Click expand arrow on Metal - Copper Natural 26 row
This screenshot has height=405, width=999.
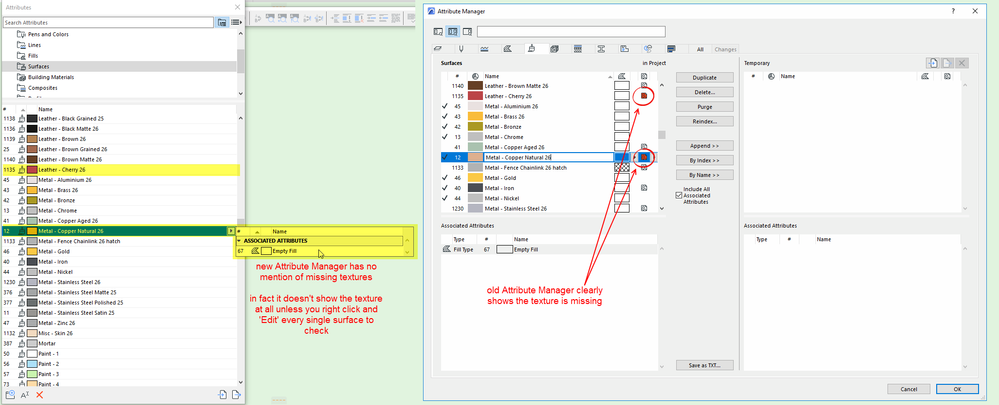(x=231, y=231)
